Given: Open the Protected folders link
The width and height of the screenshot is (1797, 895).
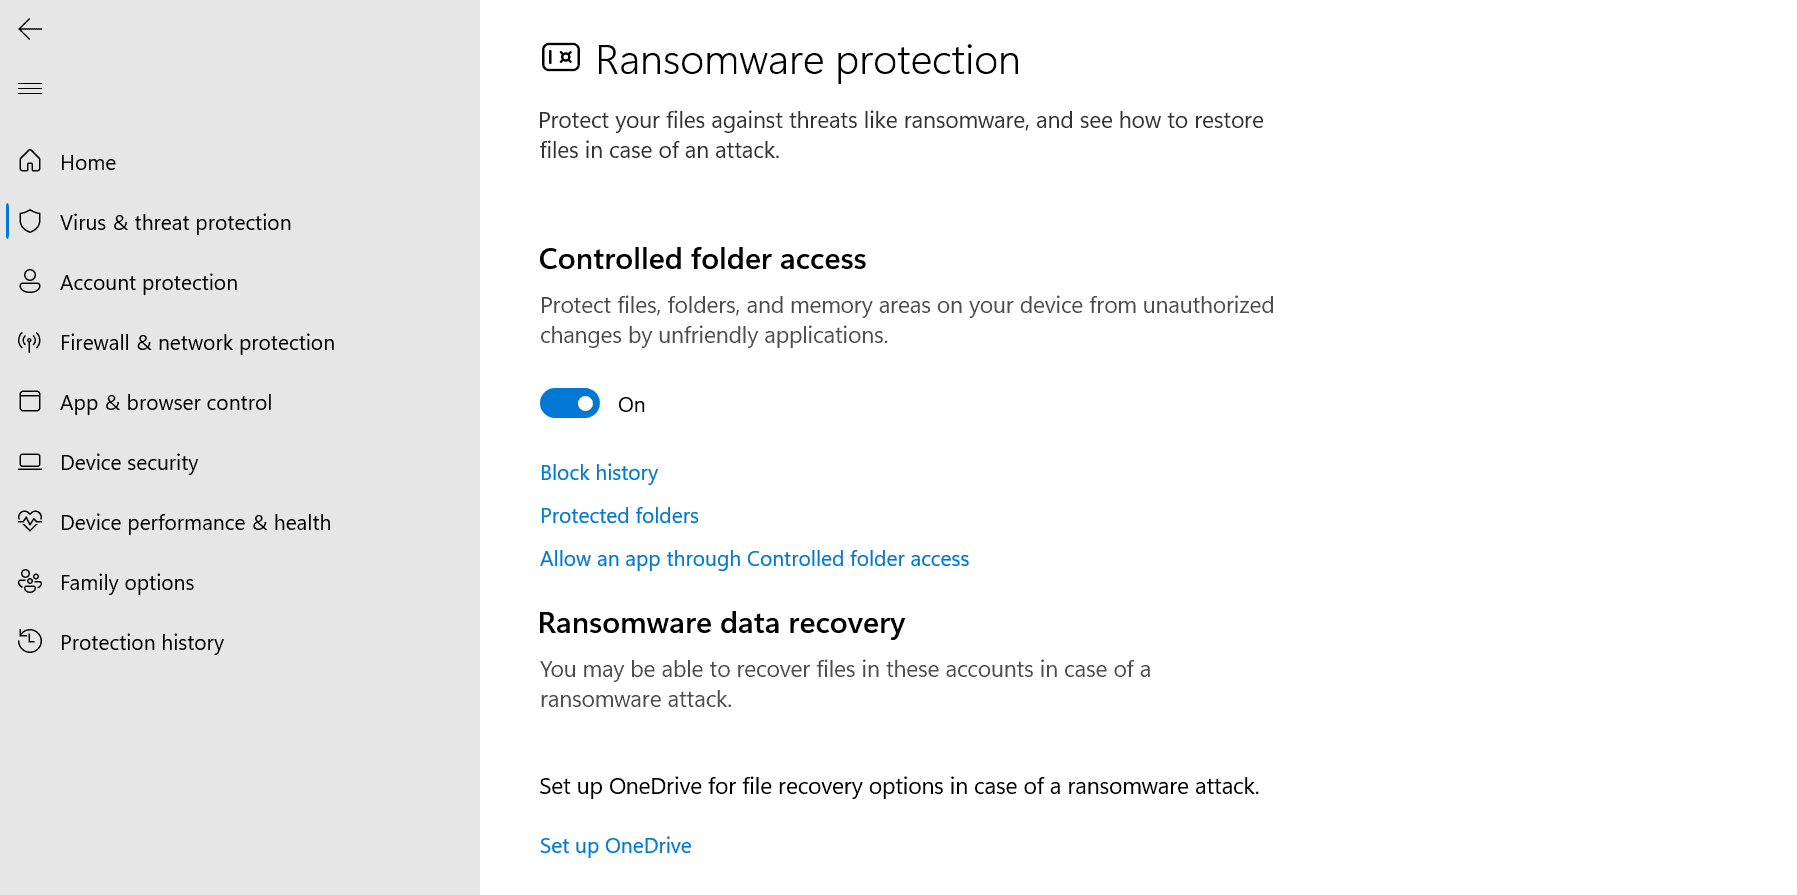Looking at the screenshot, I should click(619, 516).
